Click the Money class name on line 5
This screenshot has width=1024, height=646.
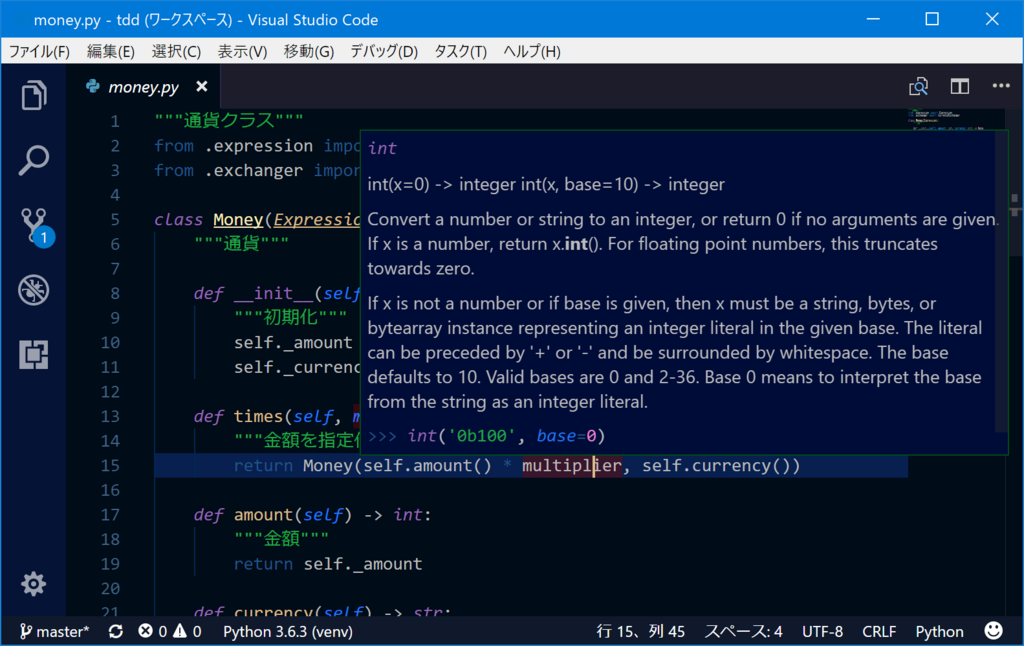click(x=238, y=219)
